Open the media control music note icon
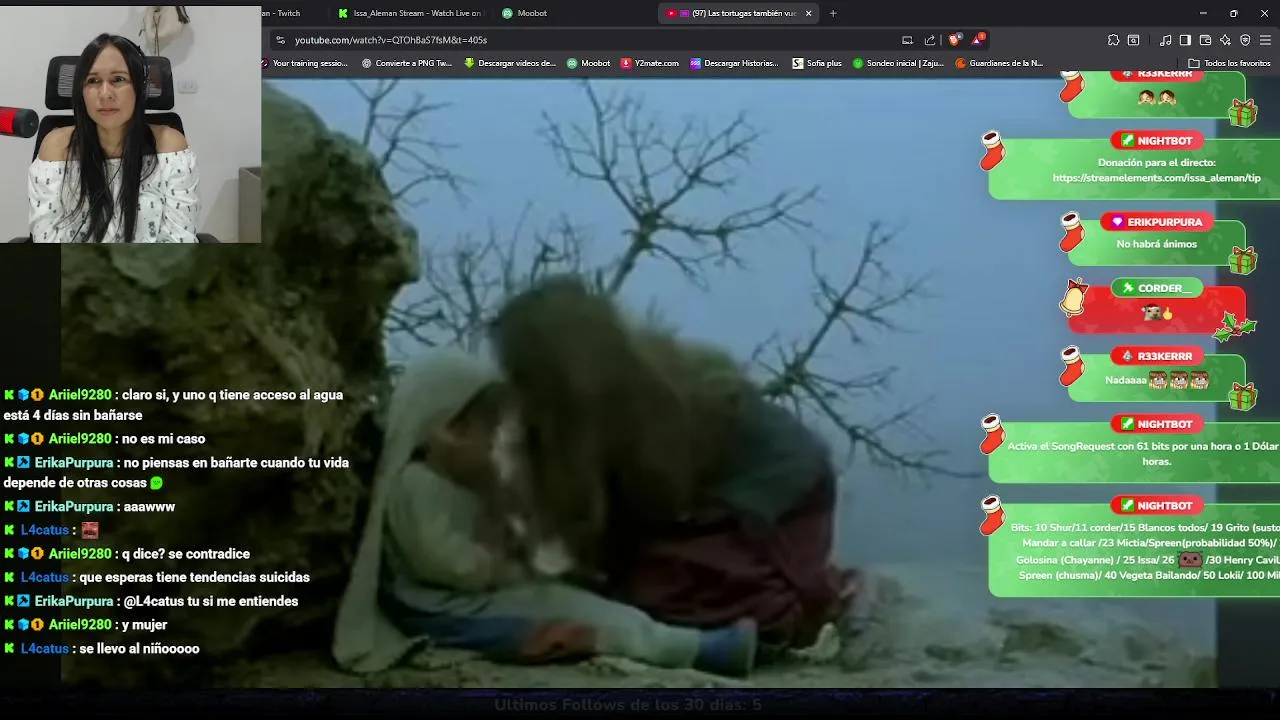Image resolution: width=1280 pixels, height=720 pixels. click(x=1165, y=40)
